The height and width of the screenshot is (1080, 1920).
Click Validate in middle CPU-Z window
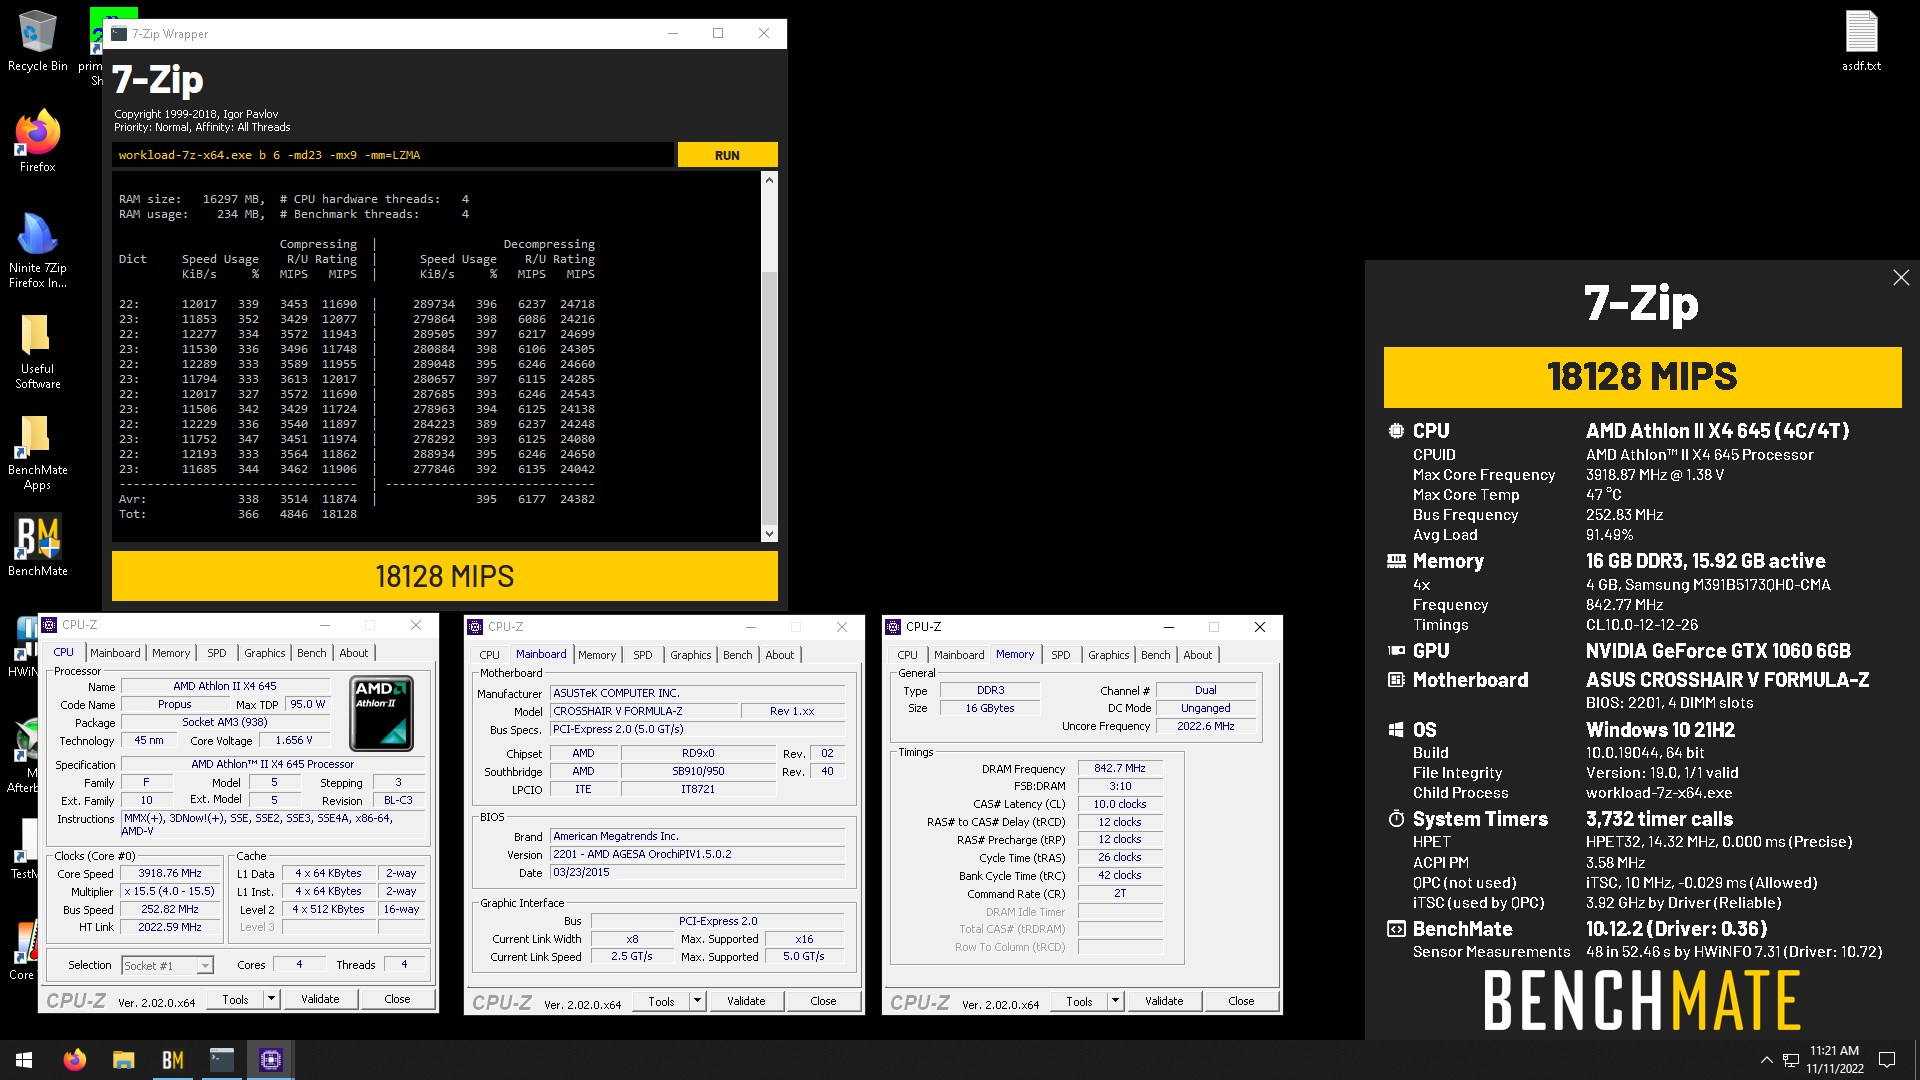(746, 1001)
